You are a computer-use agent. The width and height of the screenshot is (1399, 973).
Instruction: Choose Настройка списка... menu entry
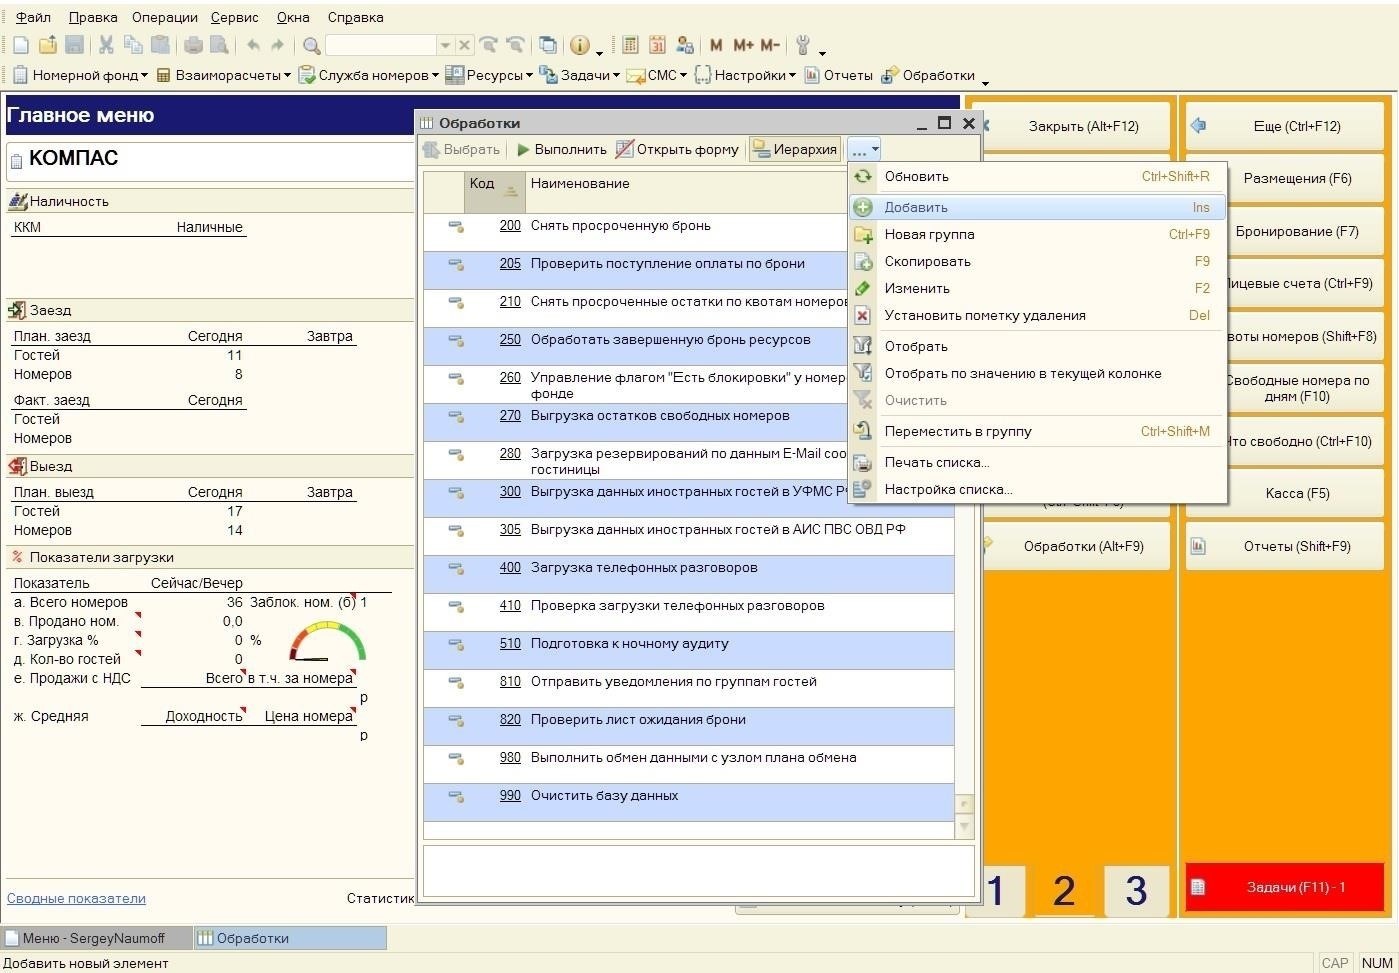(x=1037, y=489)
